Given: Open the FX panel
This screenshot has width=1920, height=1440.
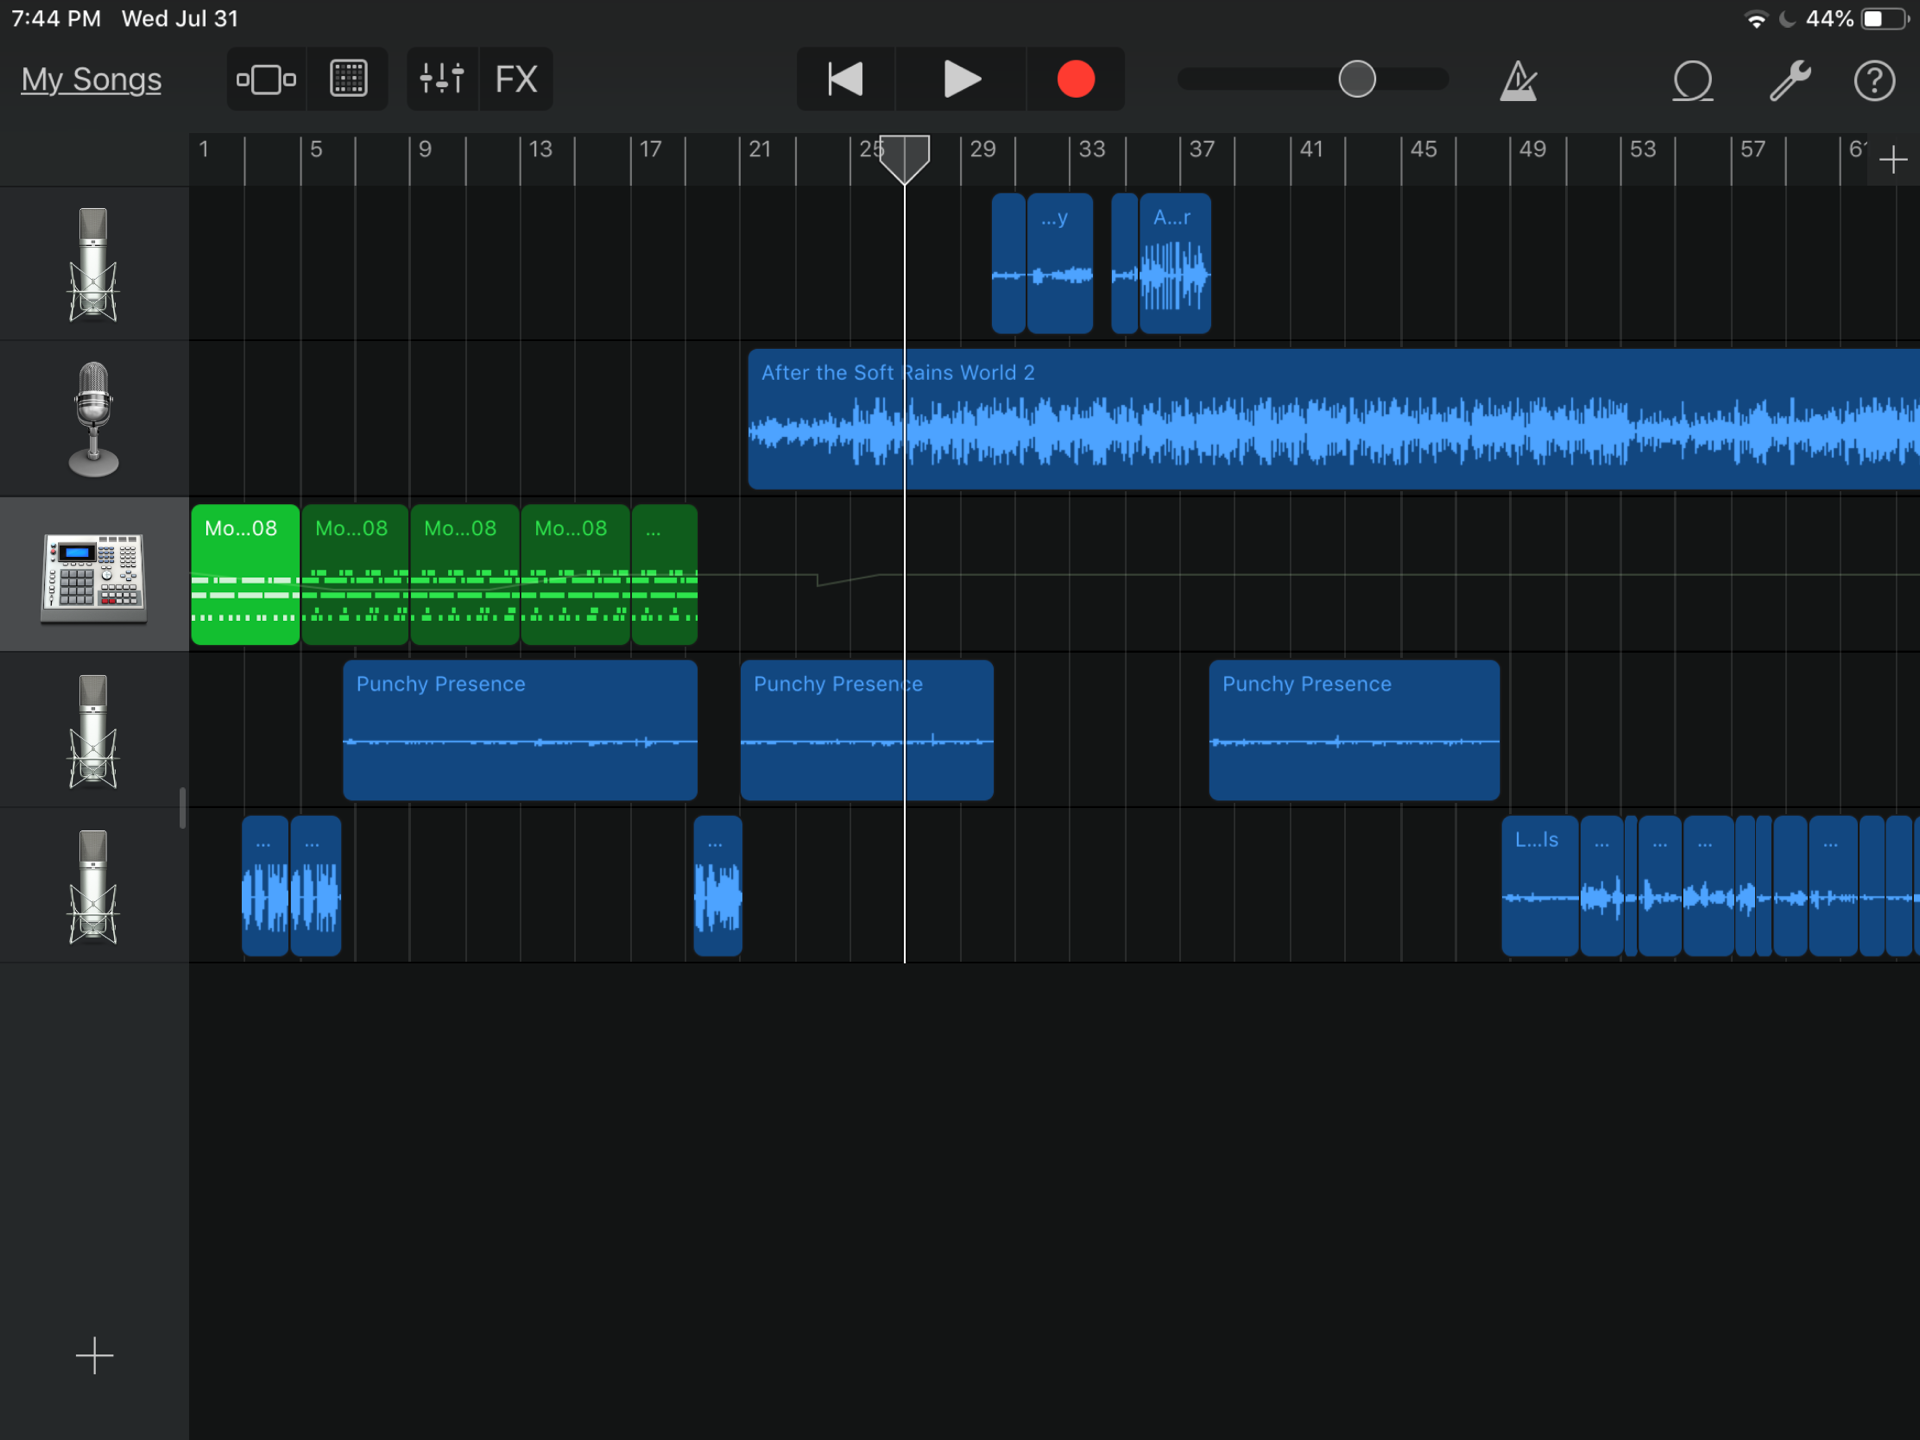Looking at the screenshot, I should coord(516,79).
